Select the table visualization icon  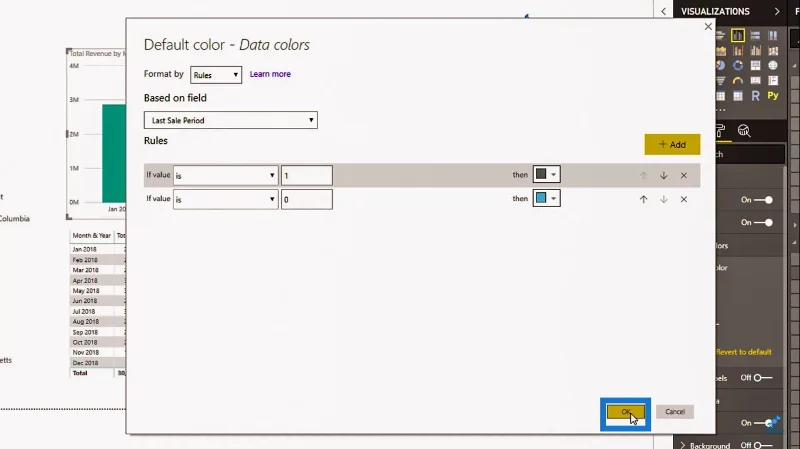[720, 96]
